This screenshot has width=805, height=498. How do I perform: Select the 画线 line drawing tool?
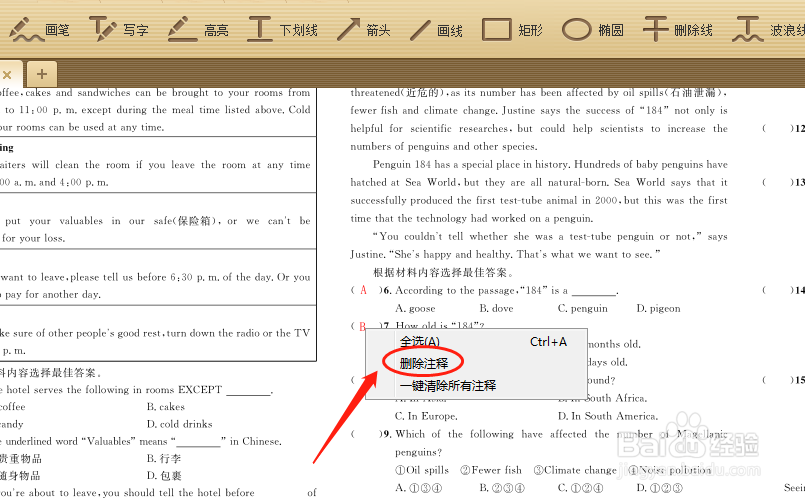click(x=436, y=30)
